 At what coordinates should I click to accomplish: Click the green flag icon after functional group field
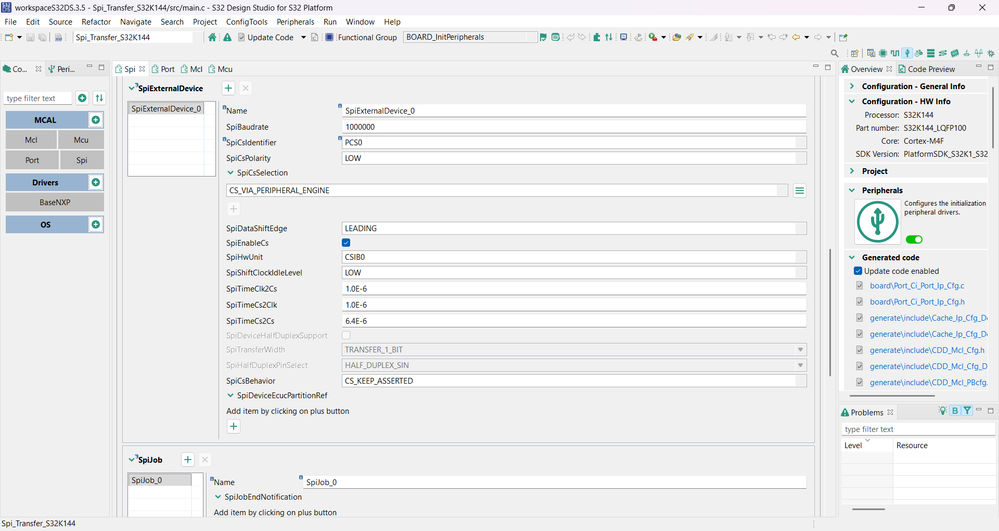tap(543, 37)
